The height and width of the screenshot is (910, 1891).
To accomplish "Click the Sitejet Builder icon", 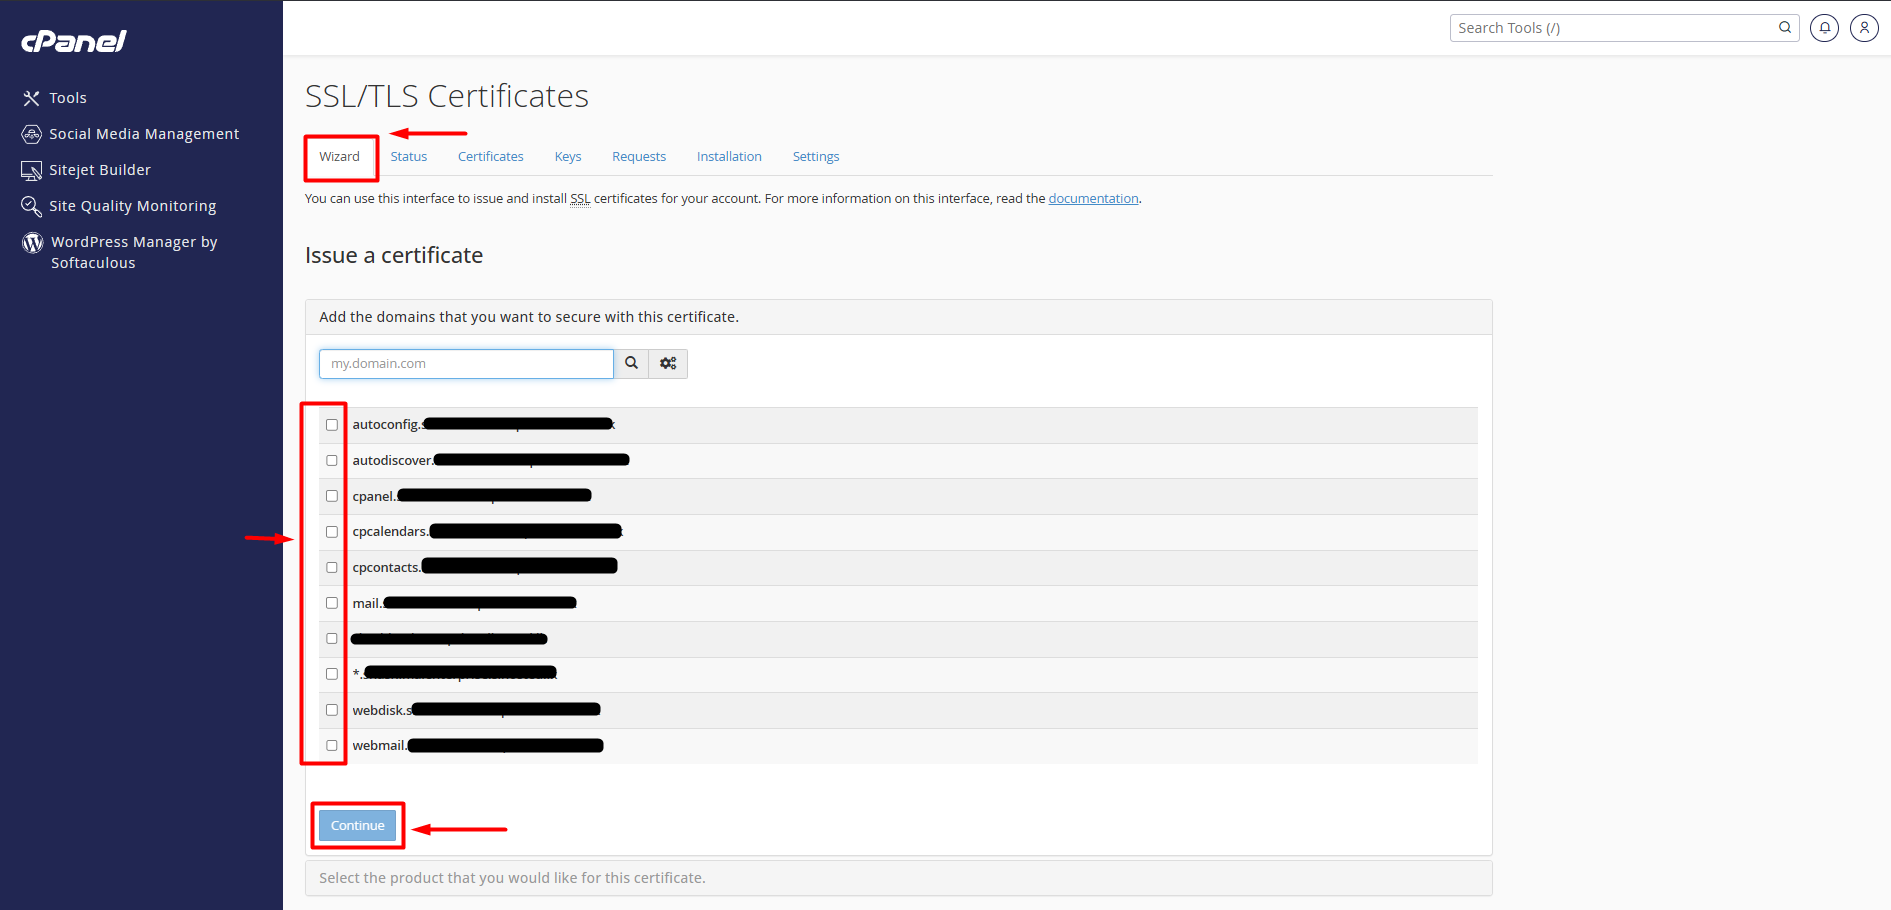I will click(x=32, y=170).
